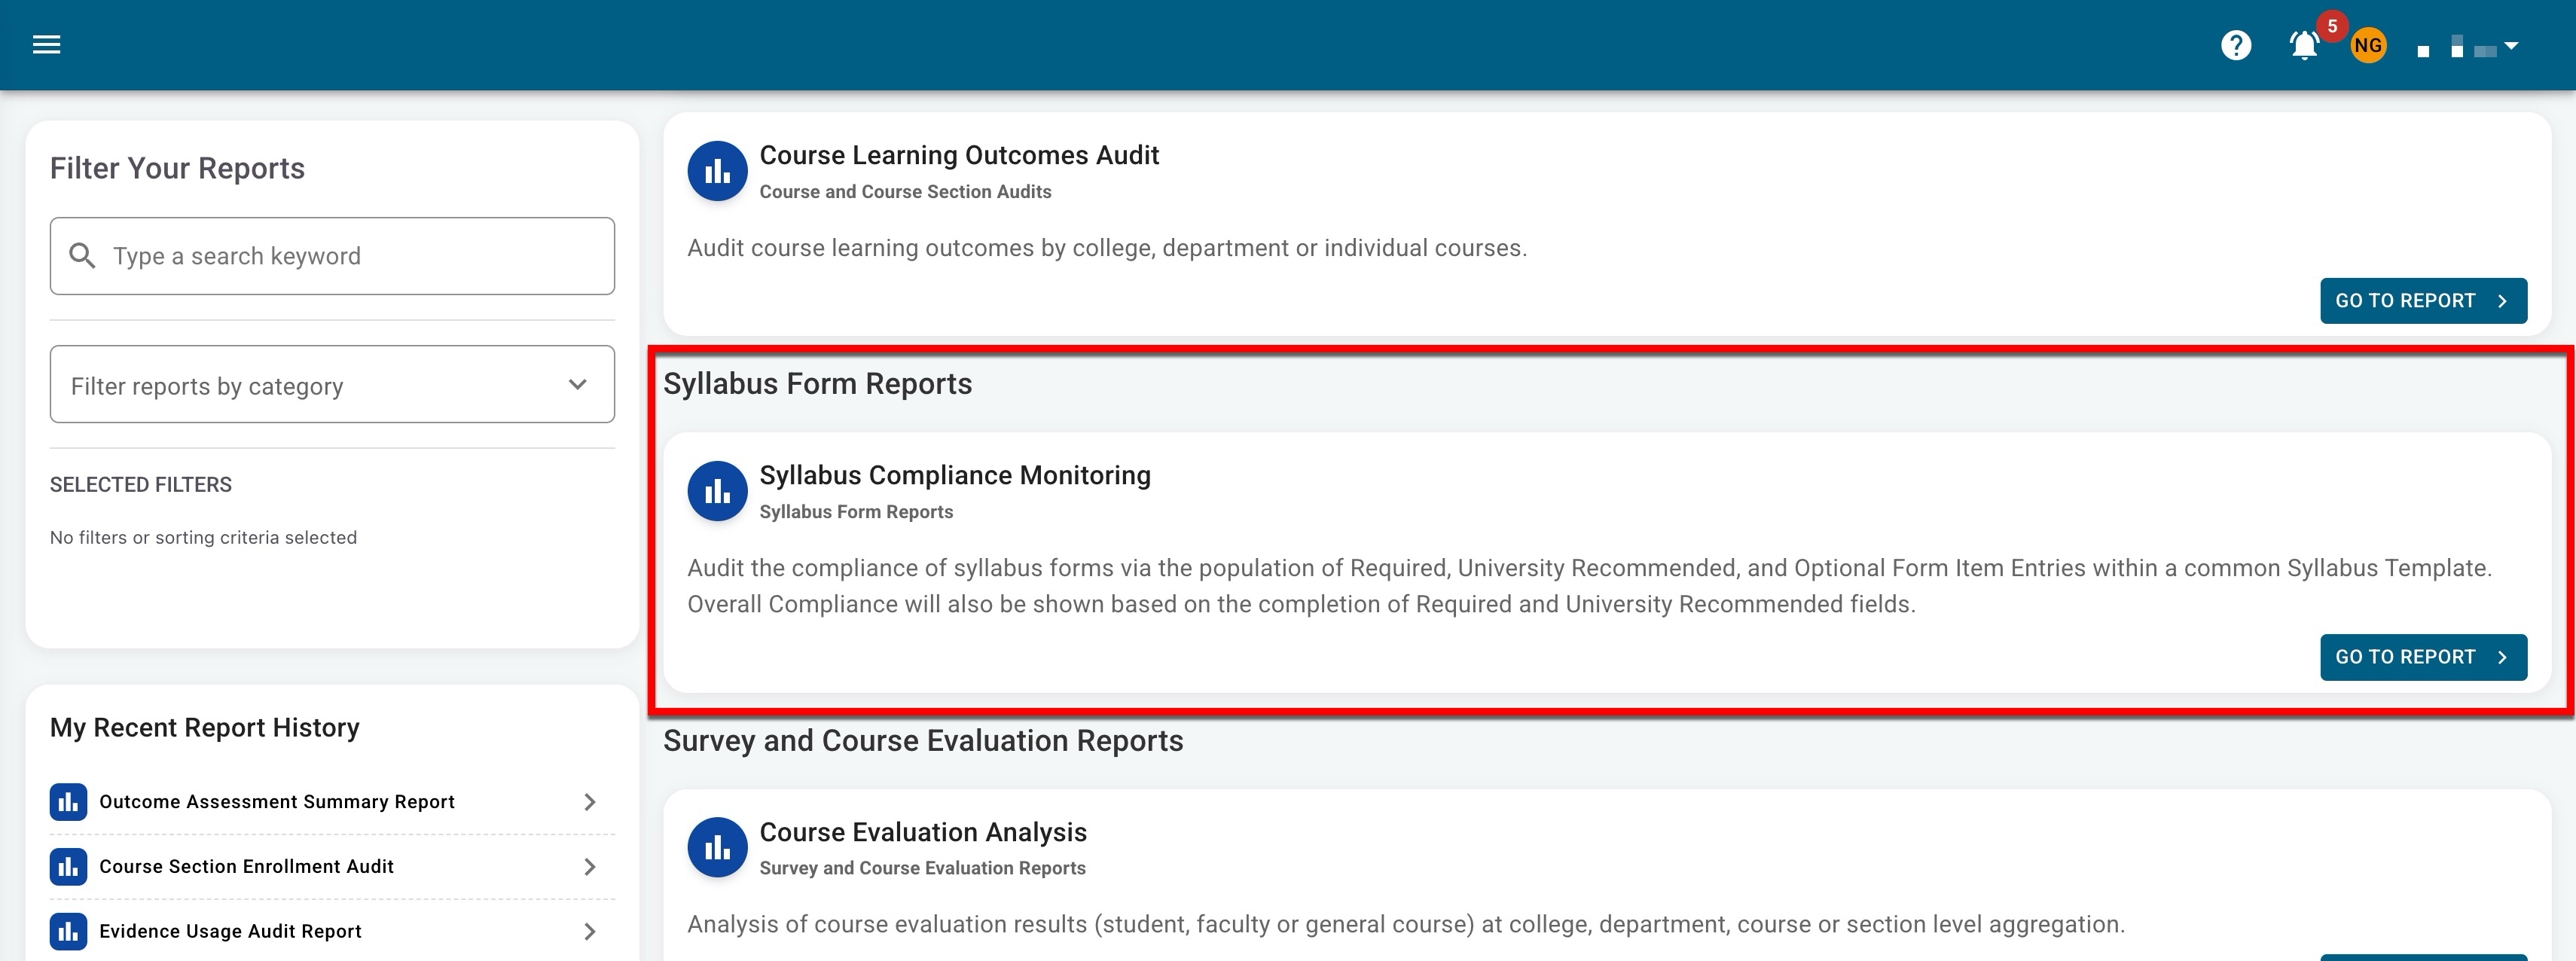
Task: Open the Evidence Usage Audit Report history item
Action: coord(230,932)
